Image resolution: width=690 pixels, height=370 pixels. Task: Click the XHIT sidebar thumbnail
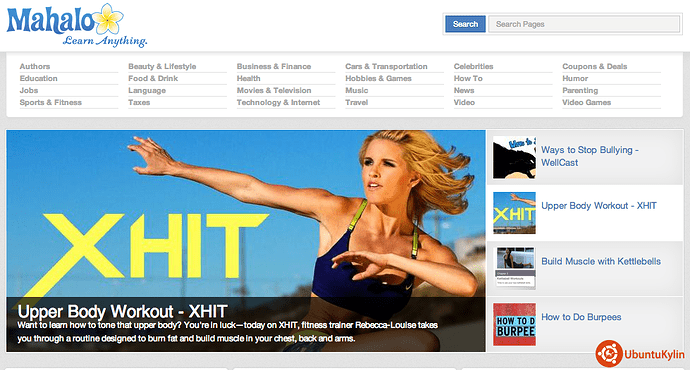click(514, 213)
